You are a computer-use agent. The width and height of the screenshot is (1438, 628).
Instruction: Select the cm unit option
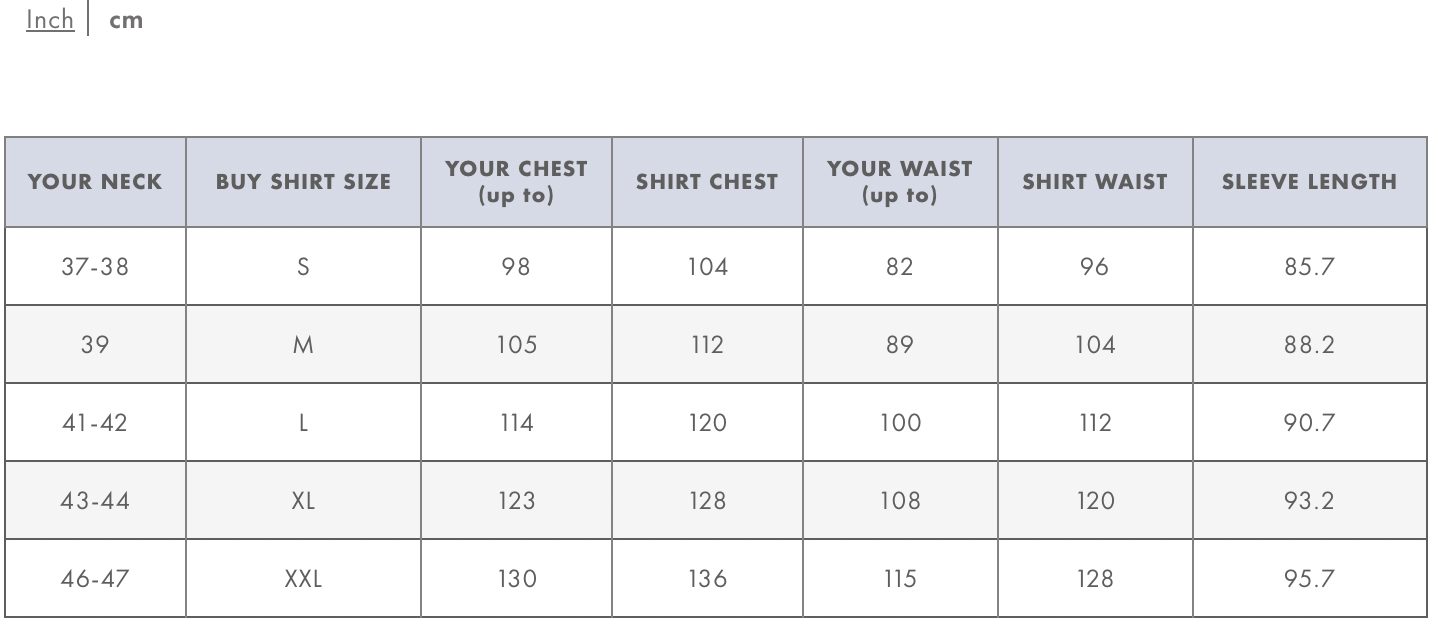click(x=126, y=20)
